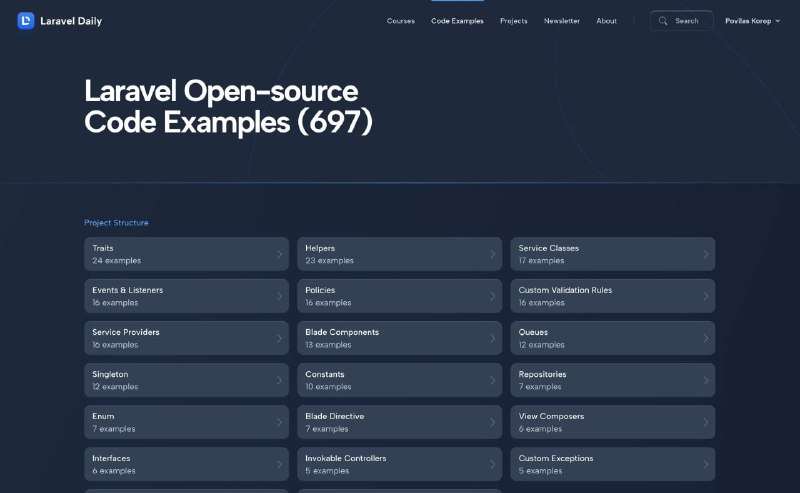
Task: Select the Interfaces card title
Action: point(111,458)
